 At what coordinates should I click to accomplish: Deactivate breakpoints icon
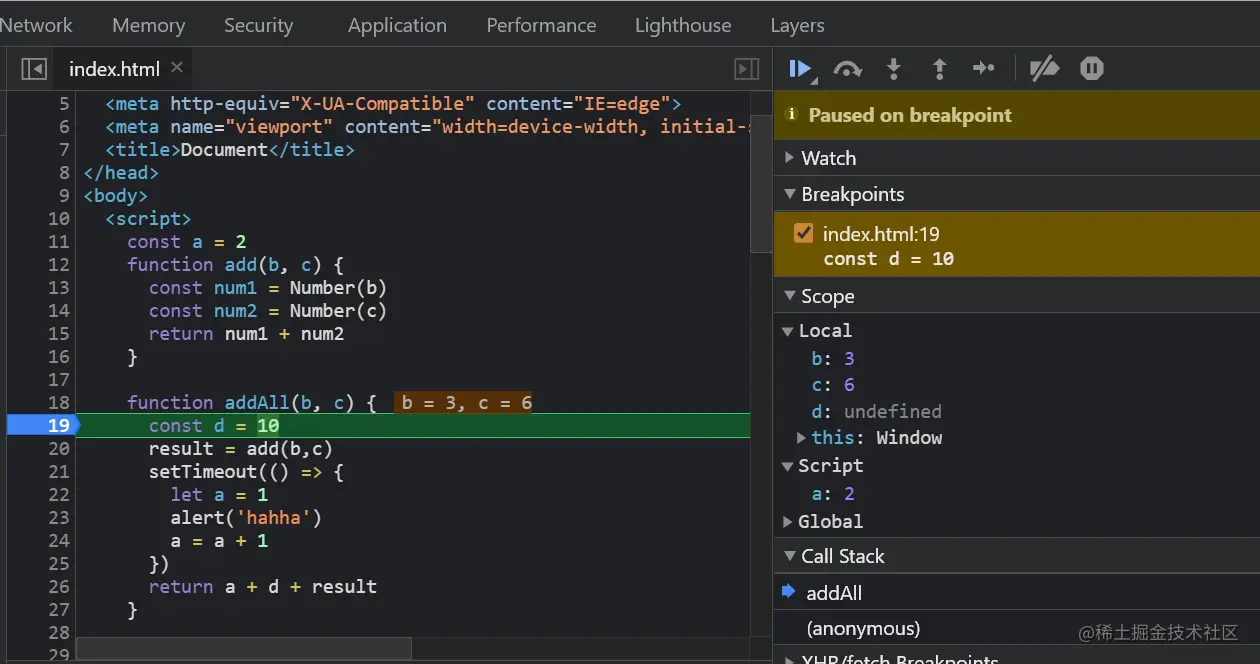coord(1044,68)
